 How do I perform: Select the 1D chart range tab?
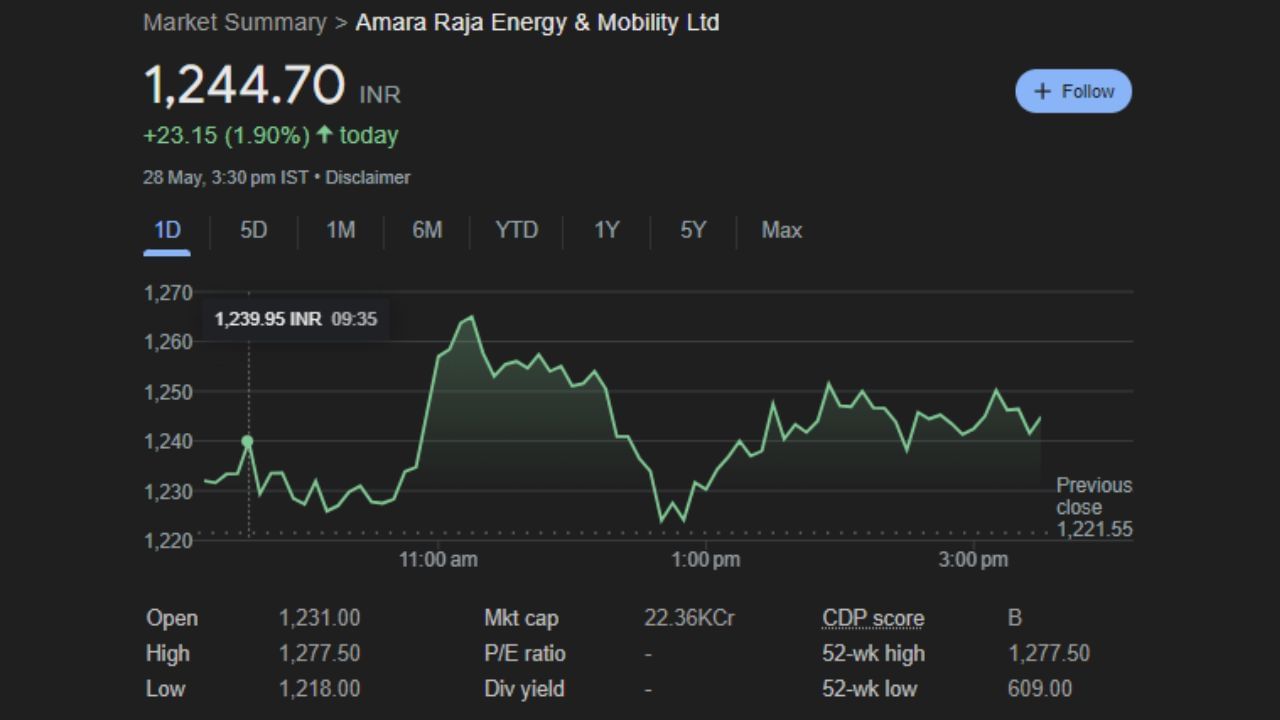167,230
